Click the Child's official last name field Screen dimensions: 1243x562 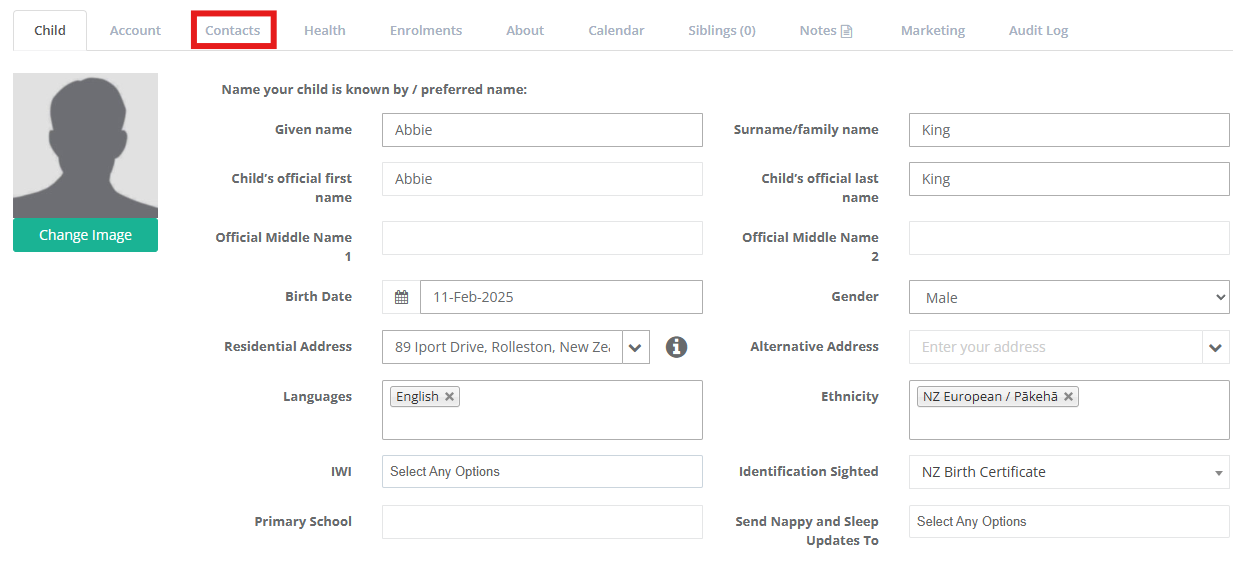click(1069, 179)
